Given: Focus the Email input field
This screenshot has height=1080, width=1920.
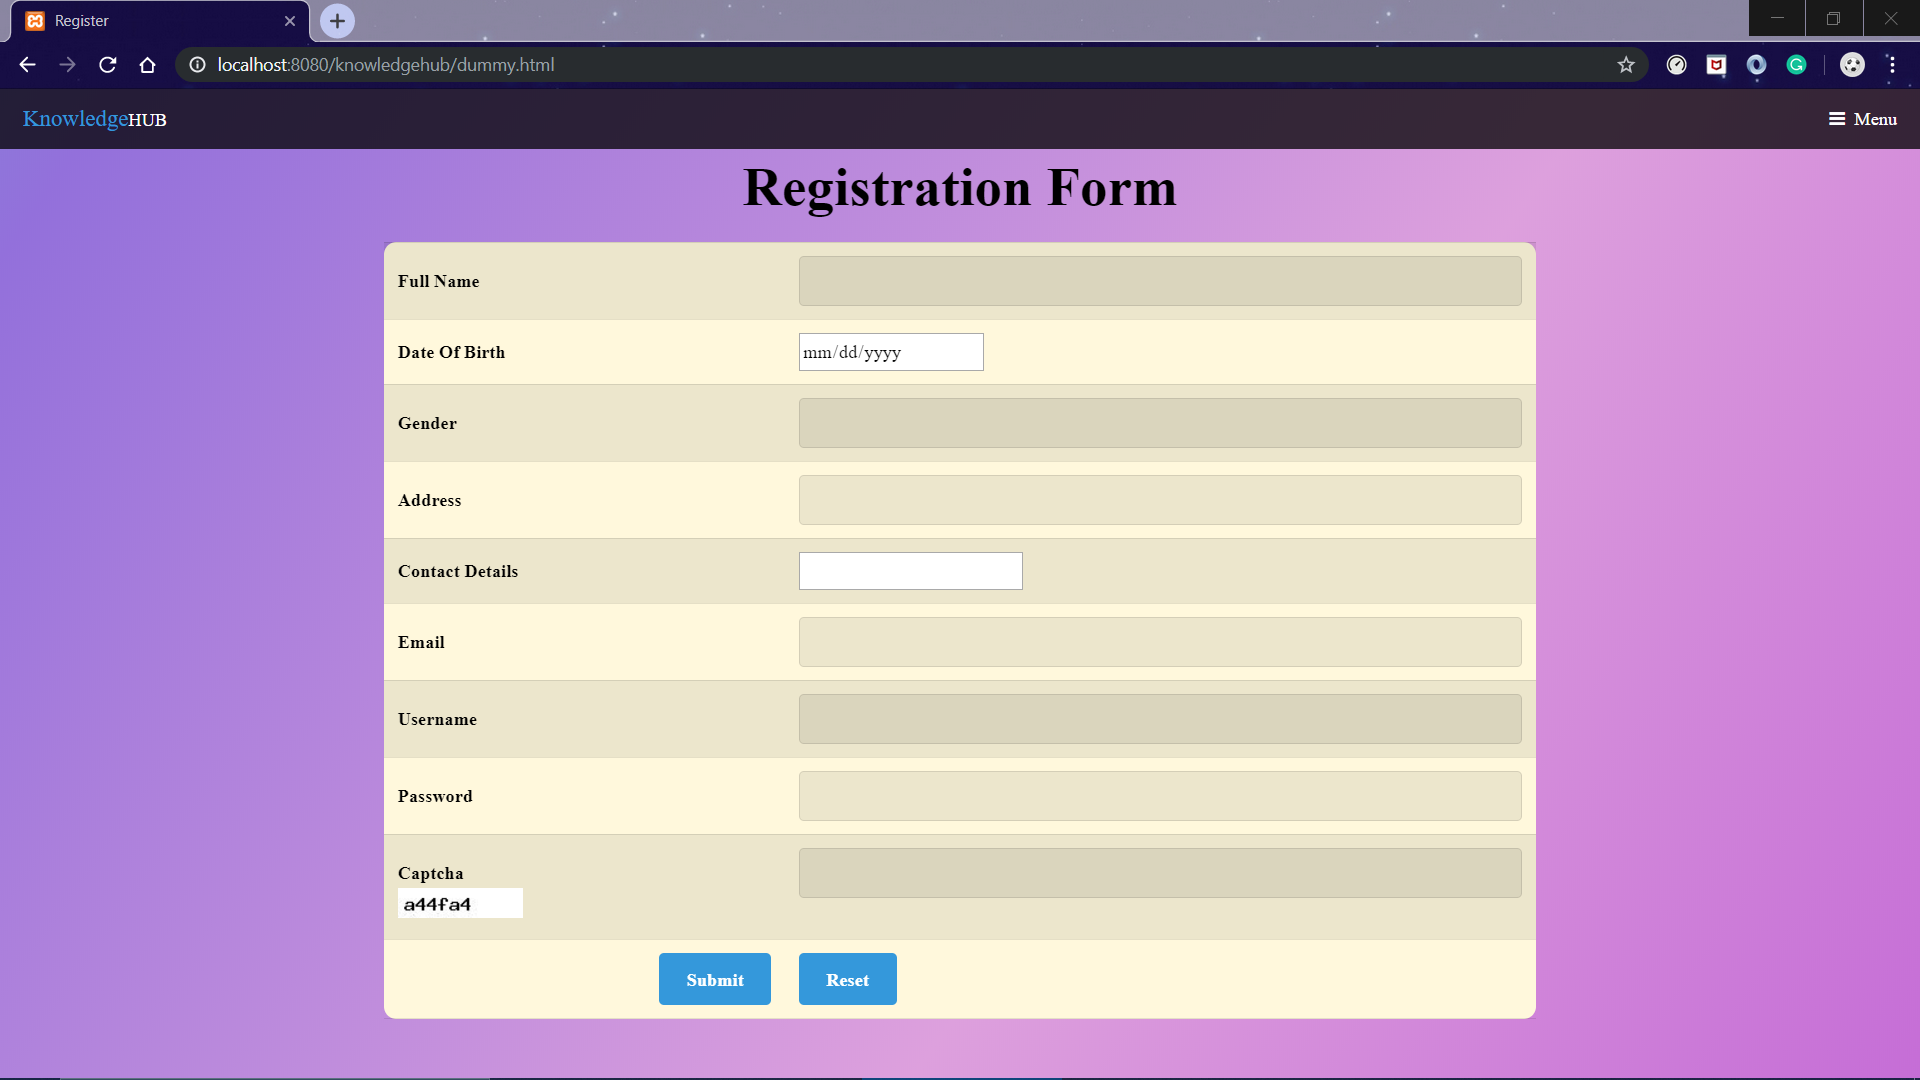Looking at the screenshot, I should (x=1160, y=642).
